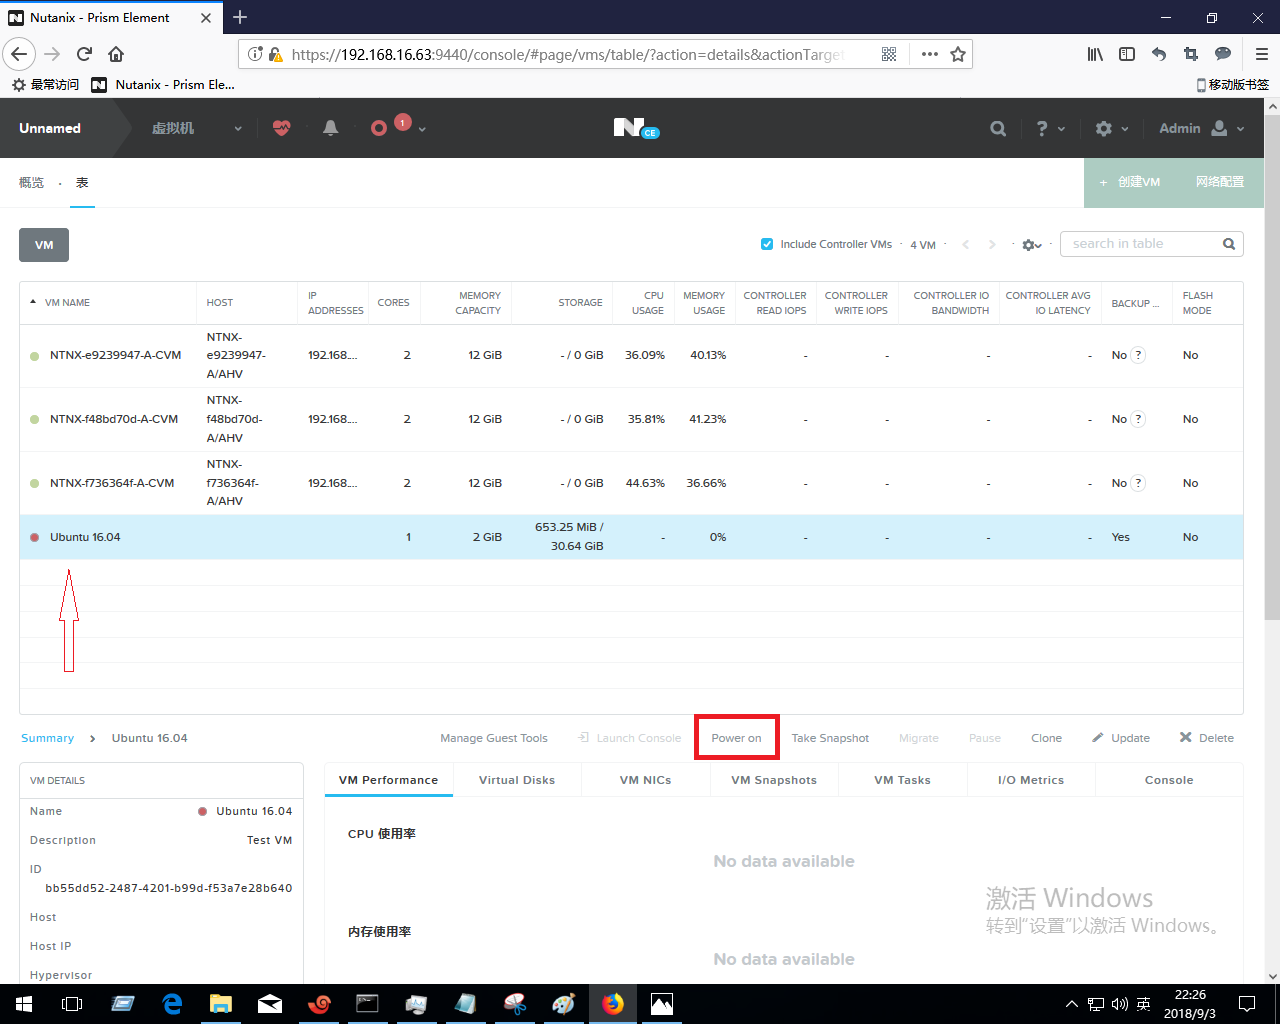The height and width of the screenshot is (1024, 1280).
Task: Click the Nutanix CE logo
Action: click(636, 128)
